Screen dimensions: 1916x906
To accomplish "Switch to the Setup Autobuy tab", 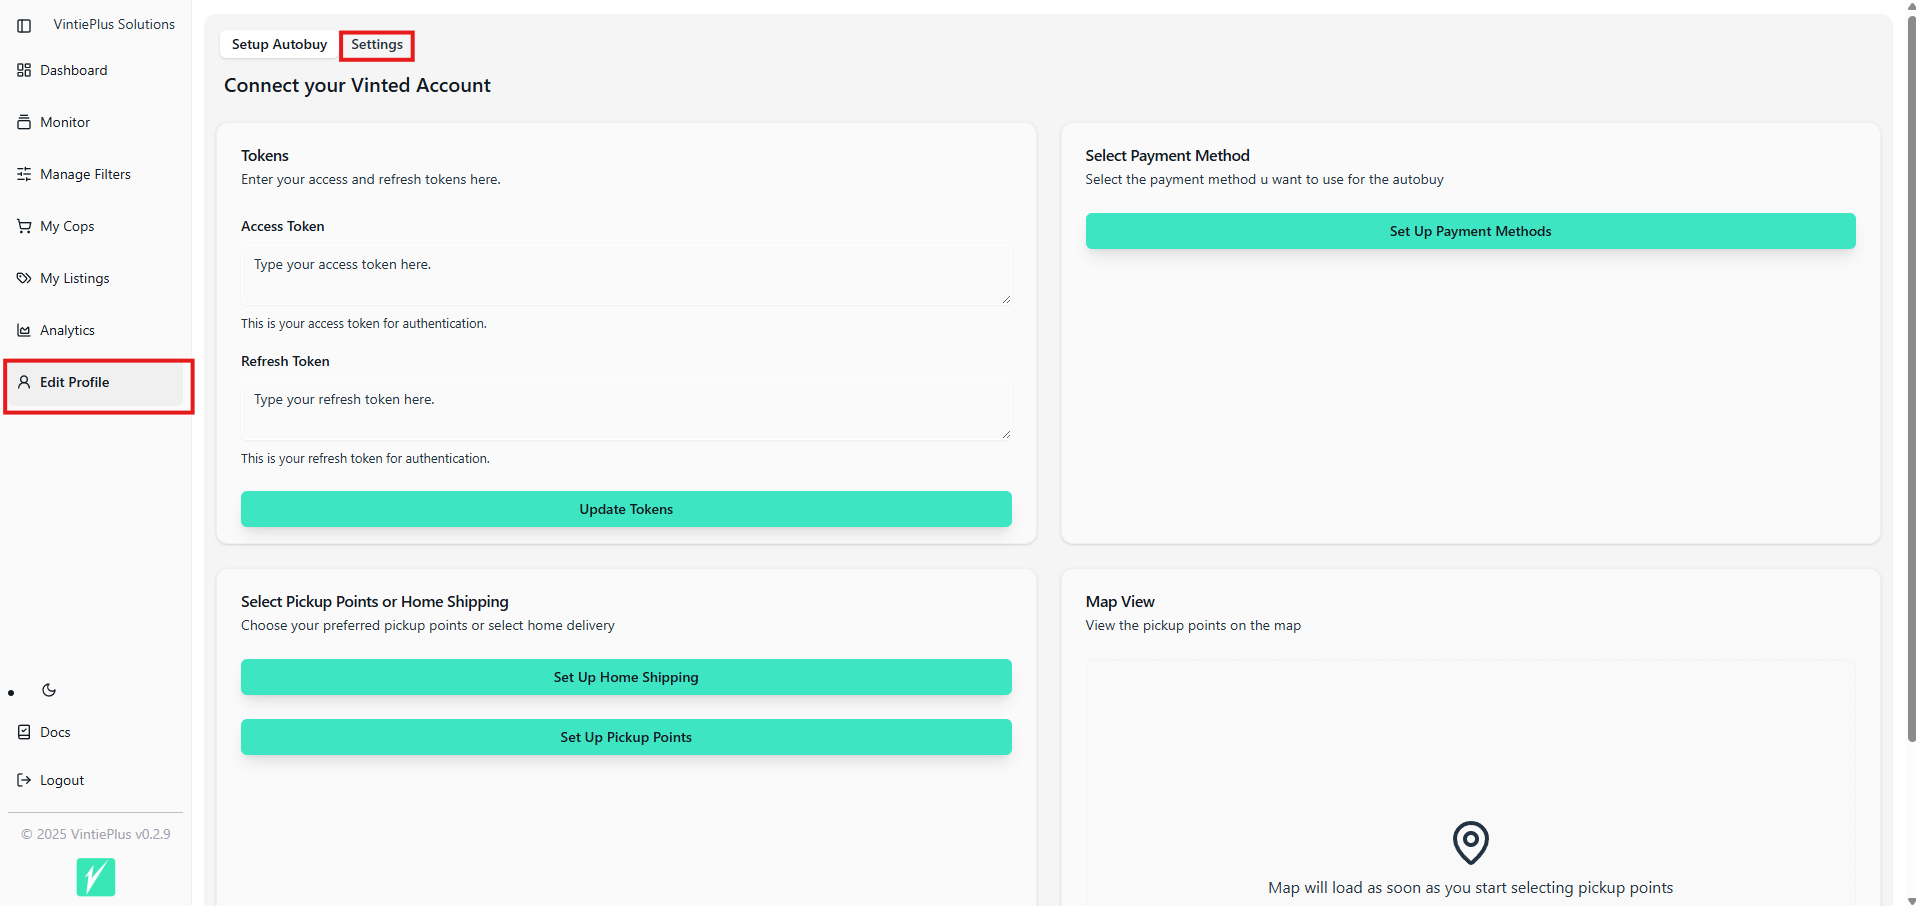I will click(x=279, y=44).
